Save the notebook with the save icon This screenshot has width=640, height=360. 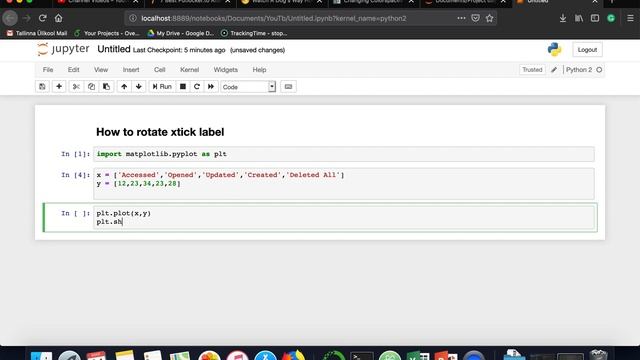42,87
